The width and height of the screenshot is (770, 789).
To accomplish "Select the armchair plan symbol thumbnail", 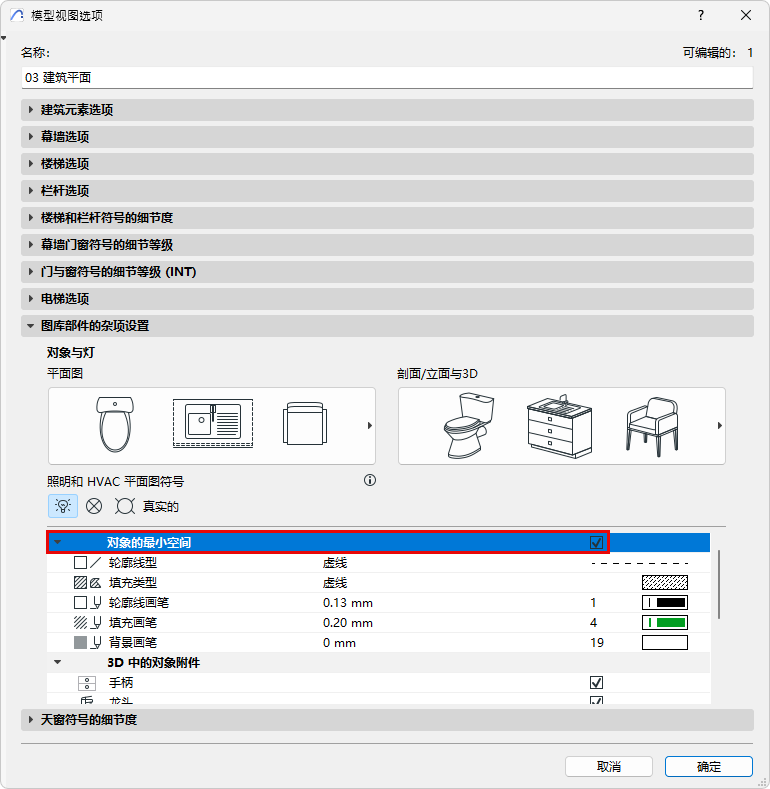I will click(305, 423).
